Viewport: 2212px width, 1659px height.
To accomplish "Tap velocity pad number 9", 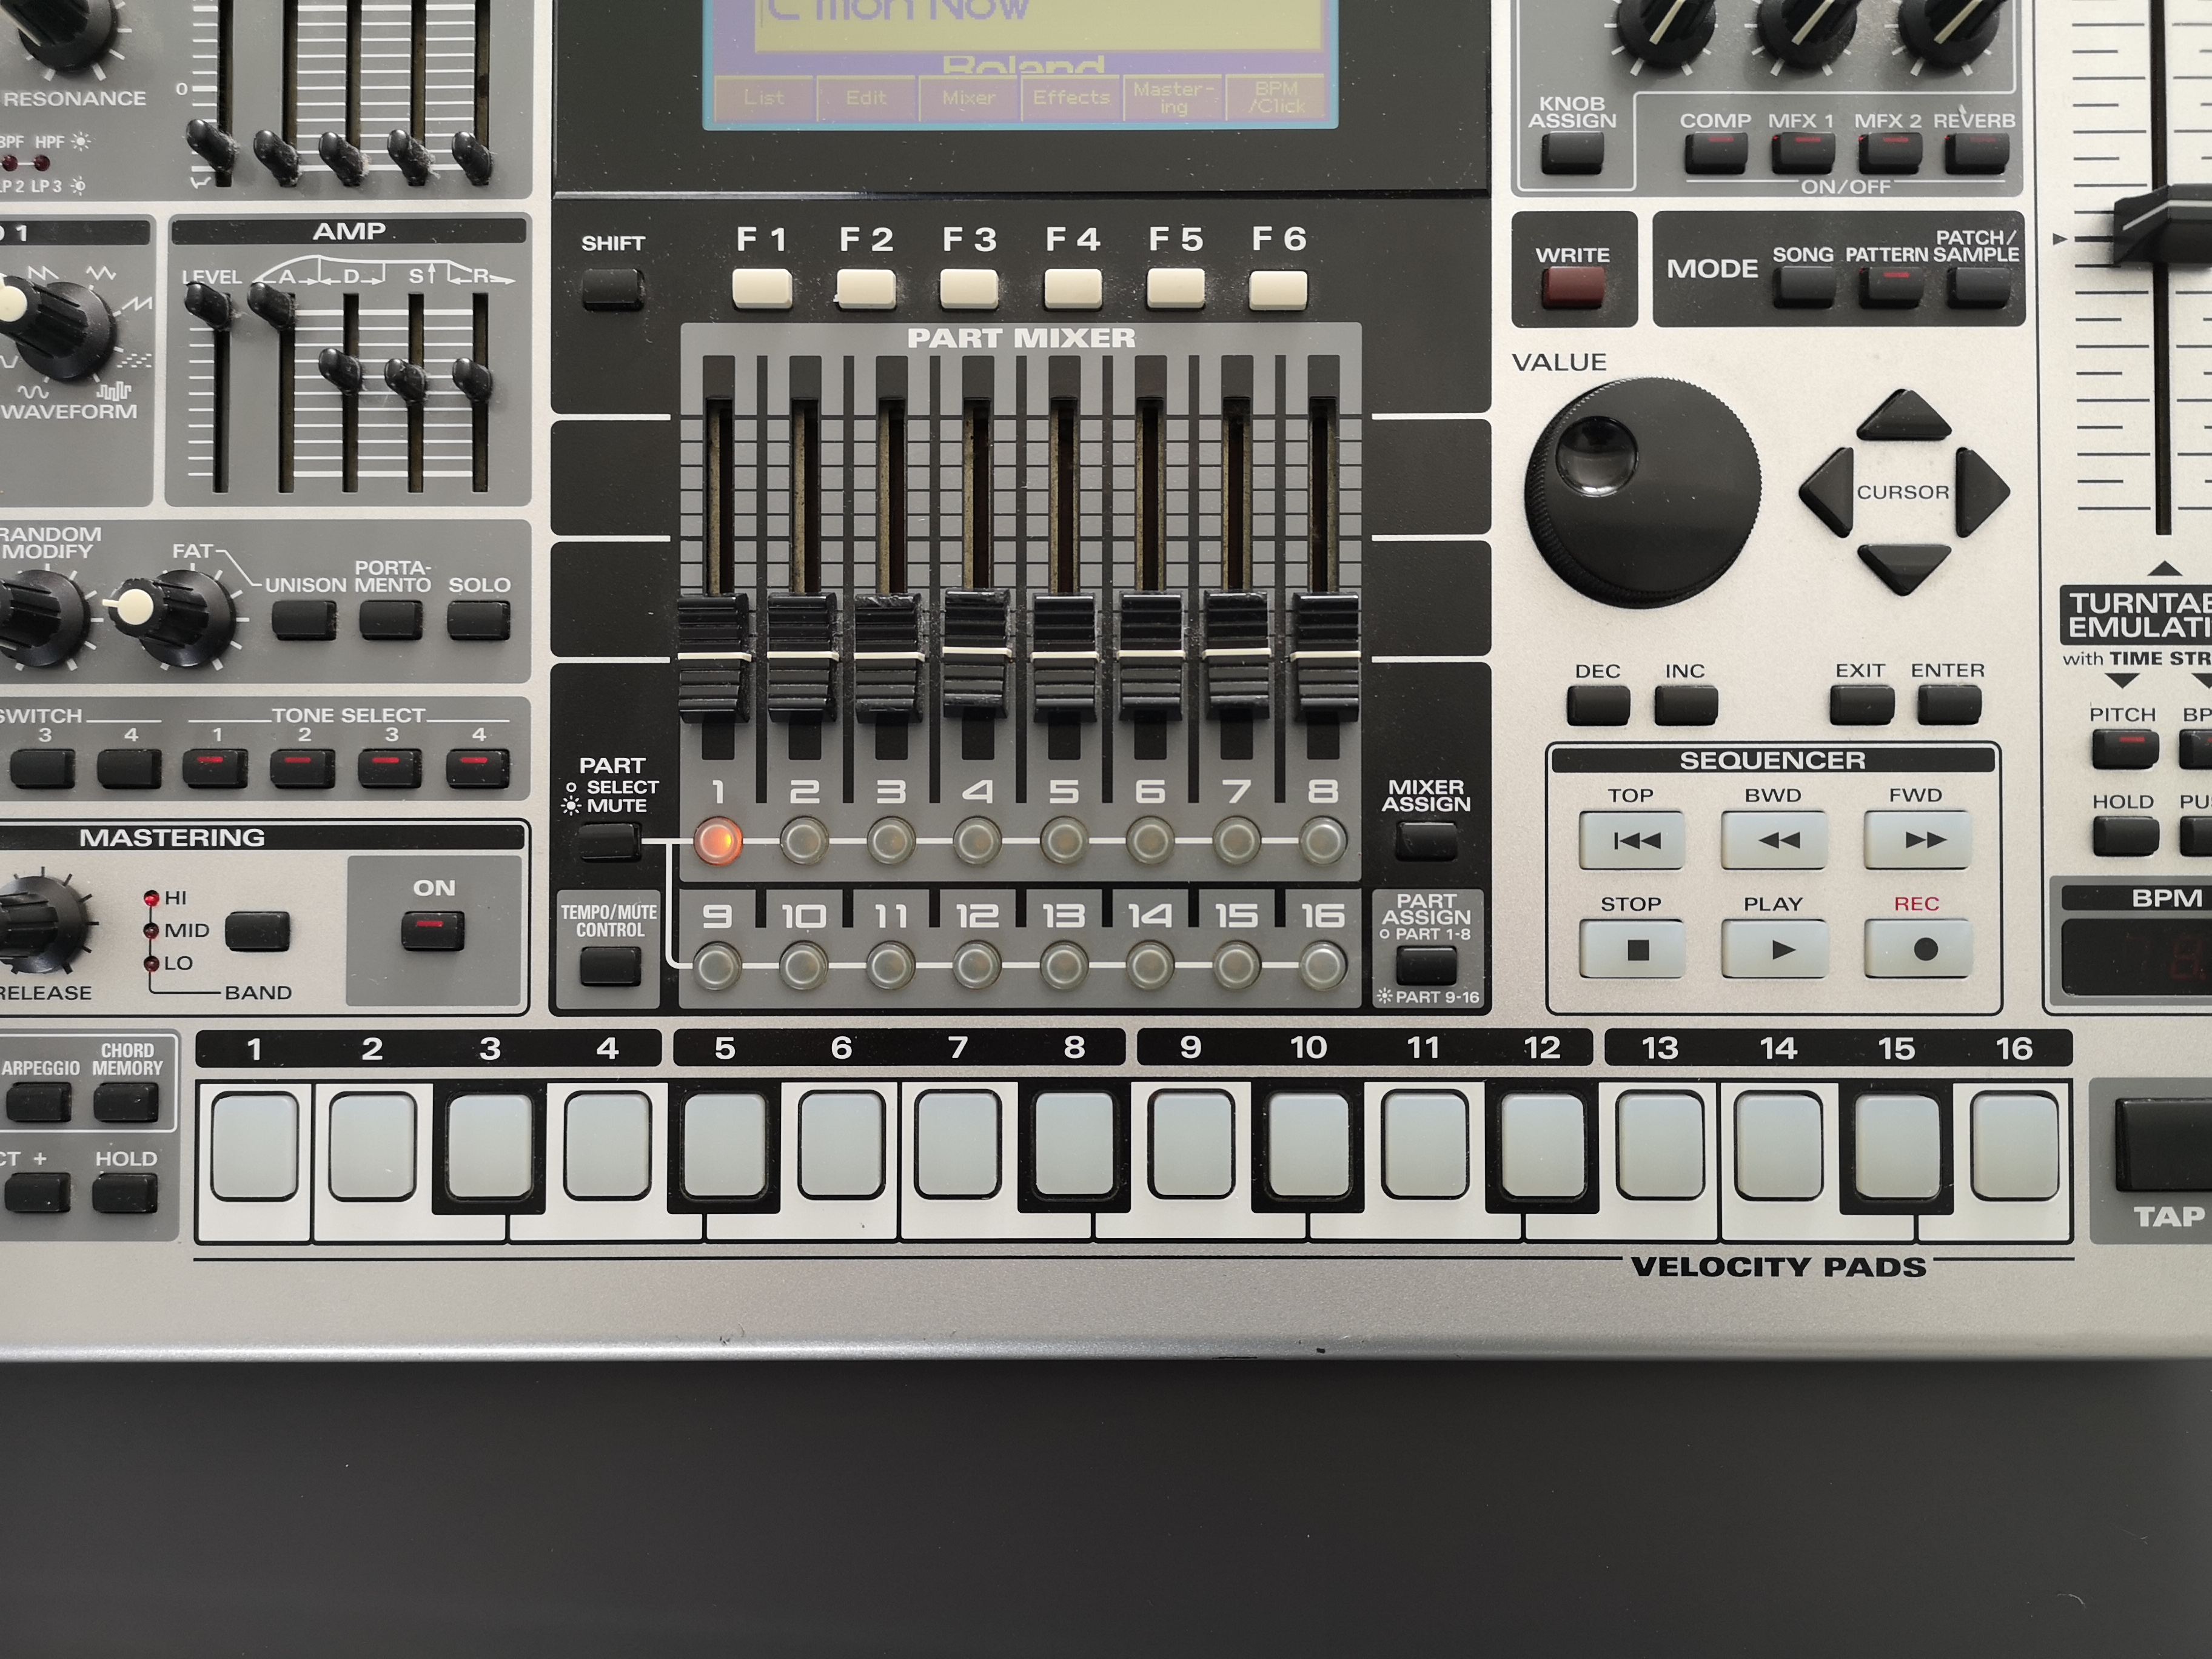I will (1191, 1145).
